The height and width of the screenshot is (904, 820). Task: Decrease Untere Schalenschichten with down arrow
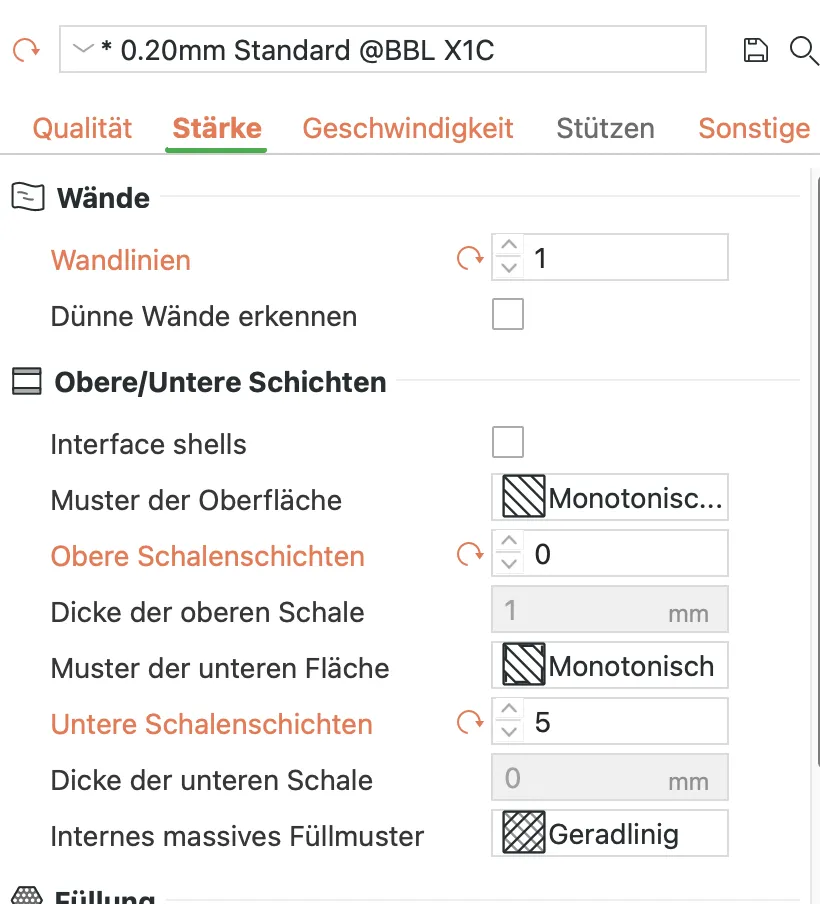click(x=509, y=732)
